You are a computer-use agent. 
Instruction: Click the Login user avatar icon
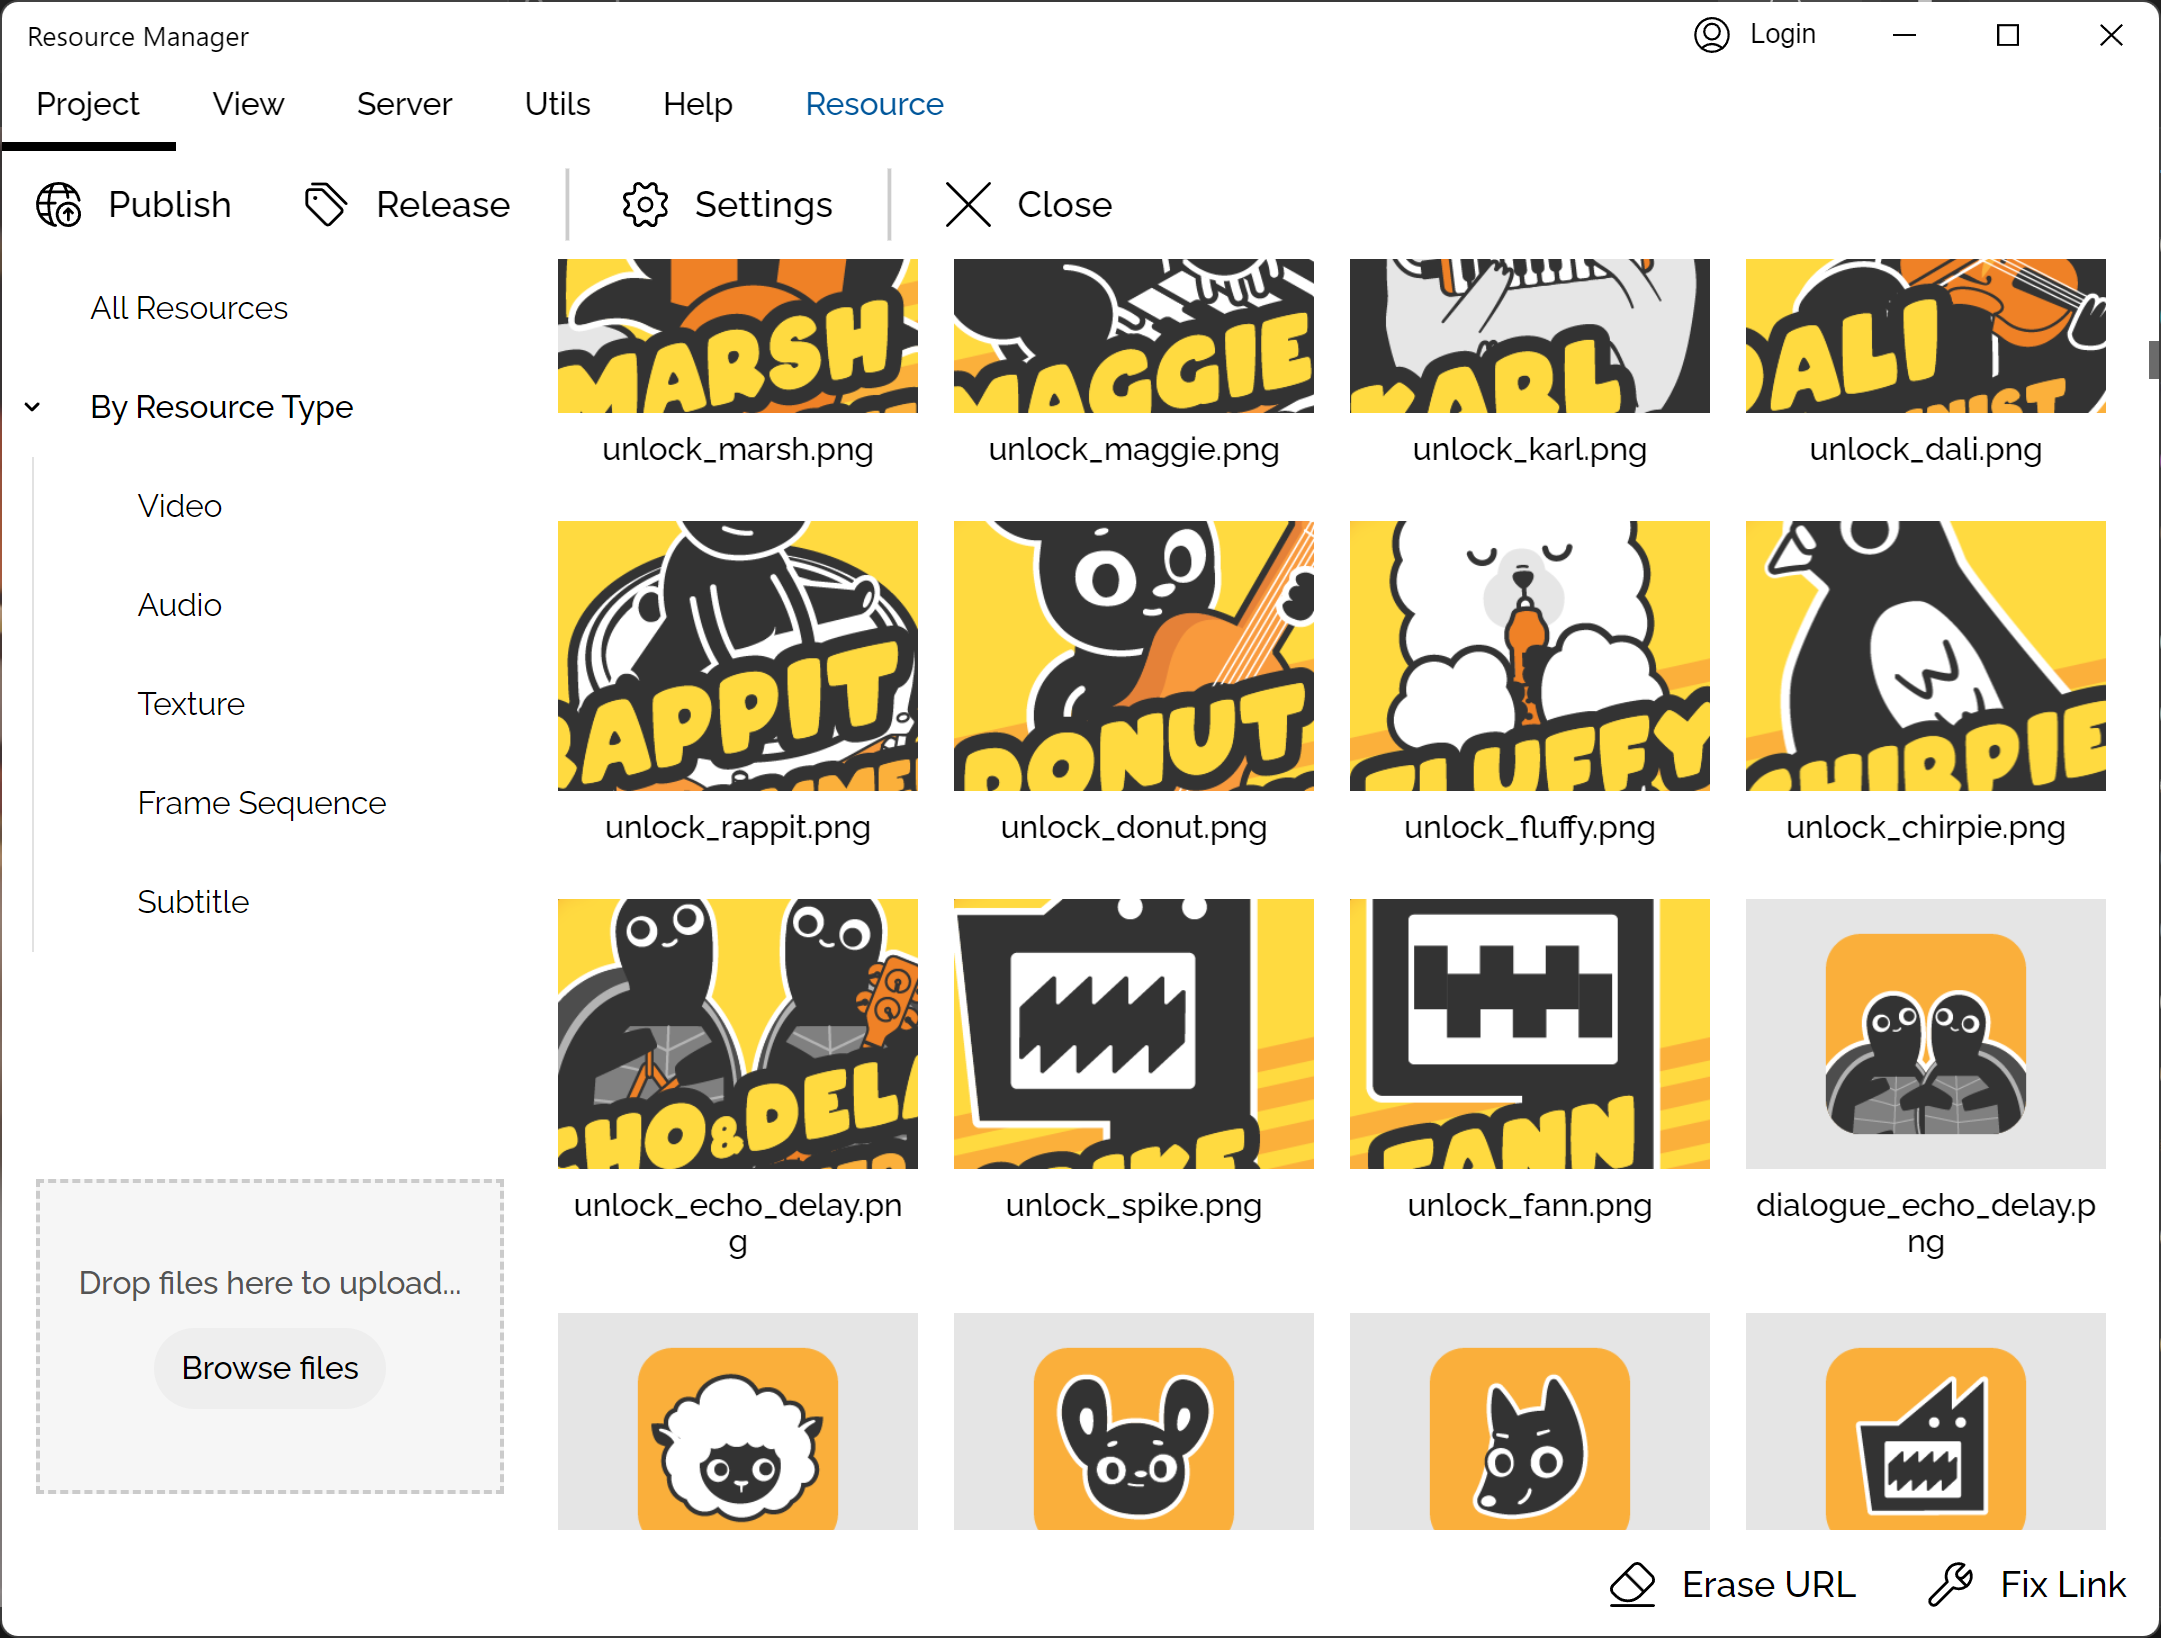pyautogui.click(x=1711, y=35)
